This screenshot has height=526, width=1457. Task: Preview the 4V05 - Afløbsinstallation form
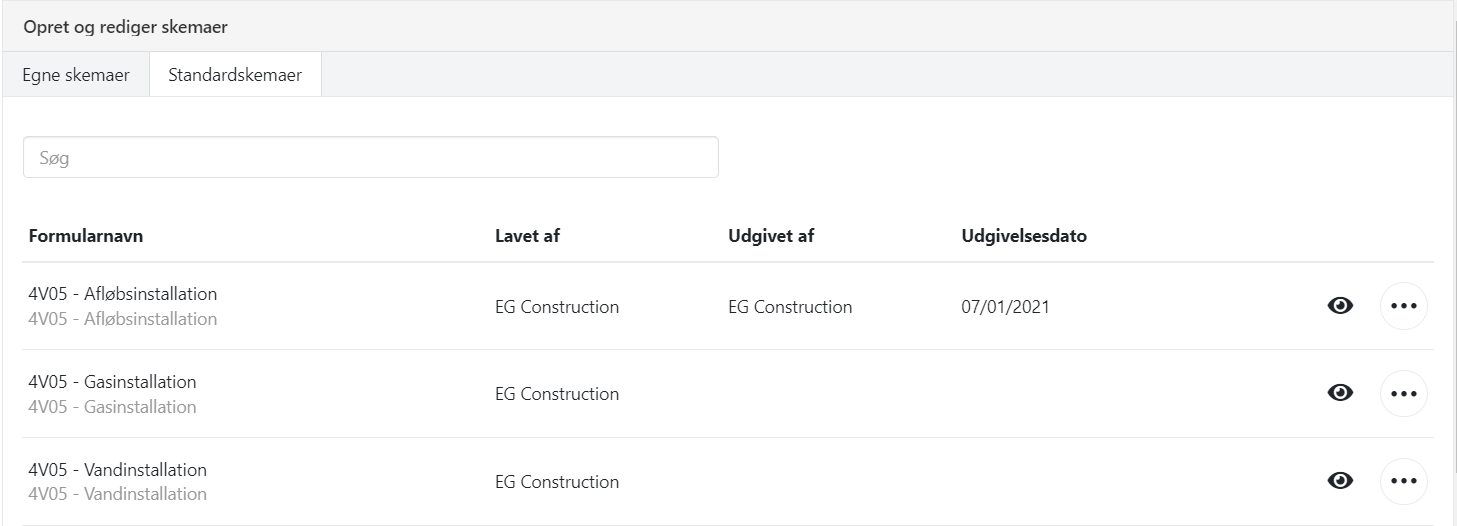(x=1340, y=306)
